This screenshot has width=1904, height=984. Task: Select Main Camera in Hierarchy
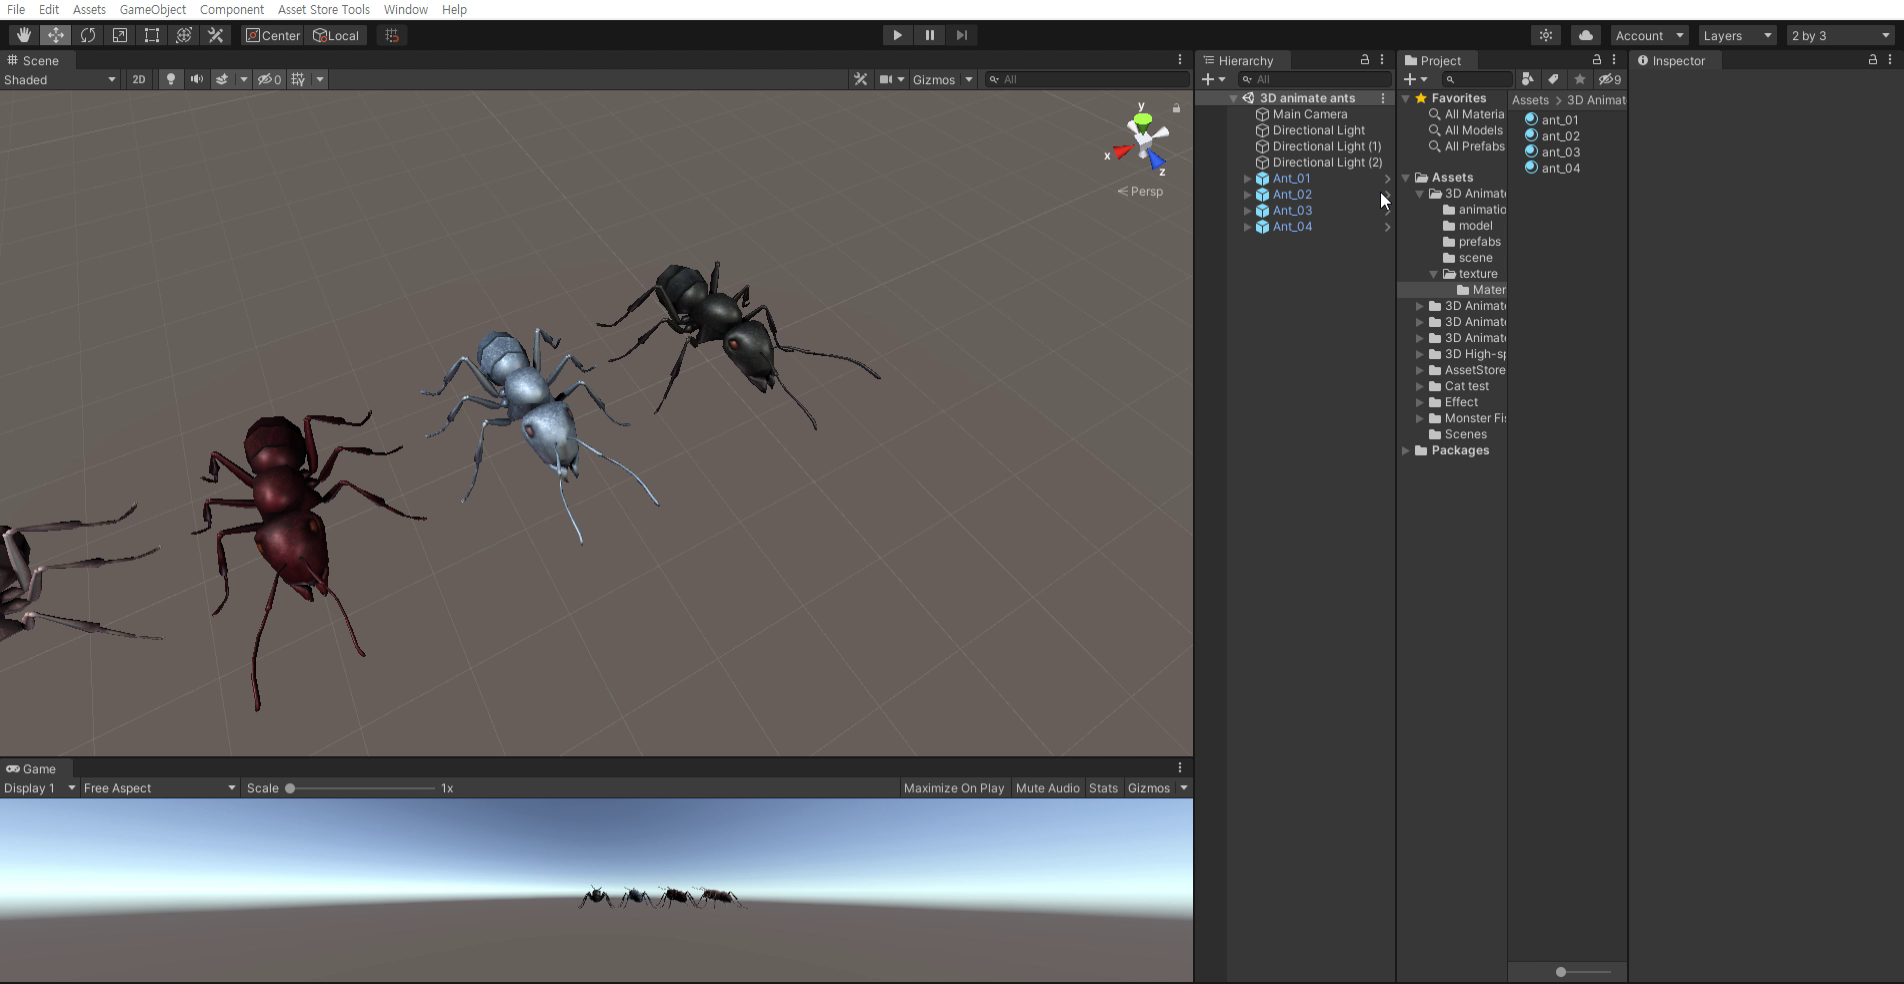[x=1310, y=114]
